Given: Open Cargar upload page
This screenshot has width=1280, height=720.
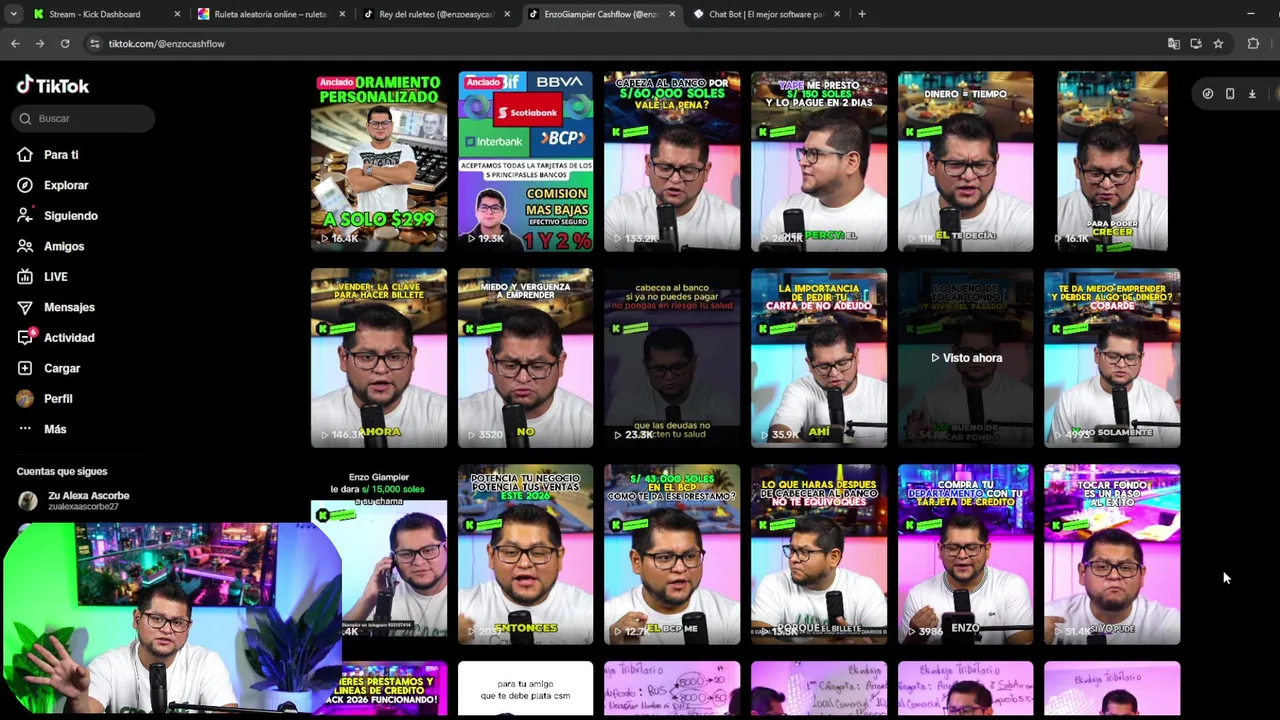Looking at the screenshot, I should pyautogui.click(x=62, y=368).
